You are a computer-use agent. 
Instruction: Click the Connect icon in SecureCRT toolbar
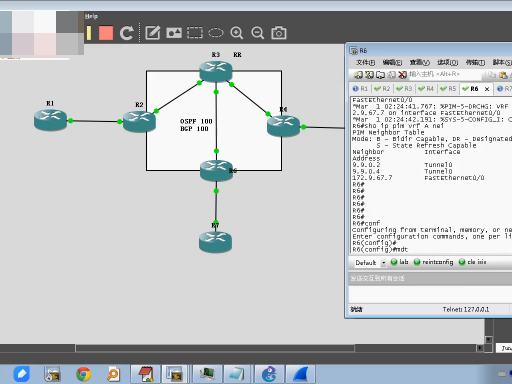point(358,75)
